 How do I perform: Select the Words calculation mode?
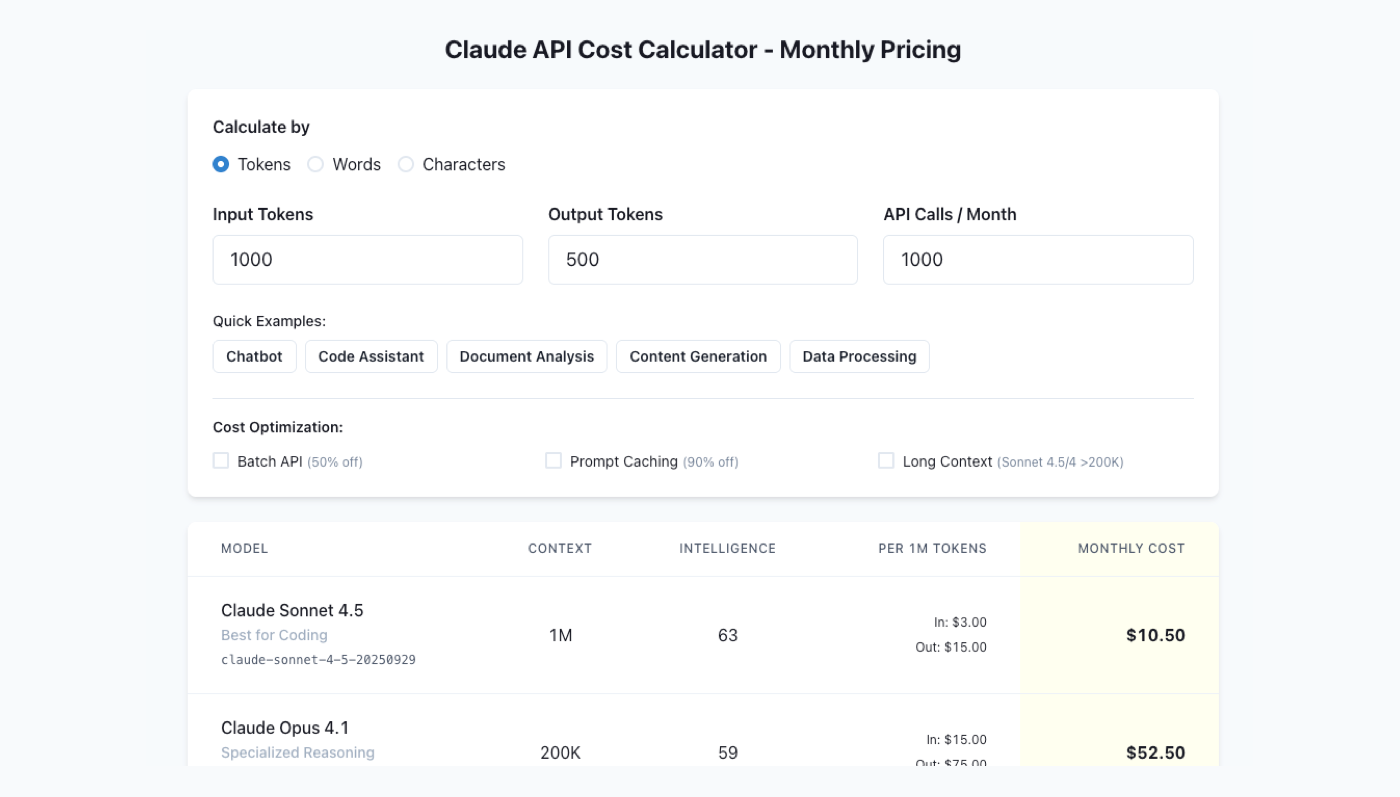pos(315,164)
